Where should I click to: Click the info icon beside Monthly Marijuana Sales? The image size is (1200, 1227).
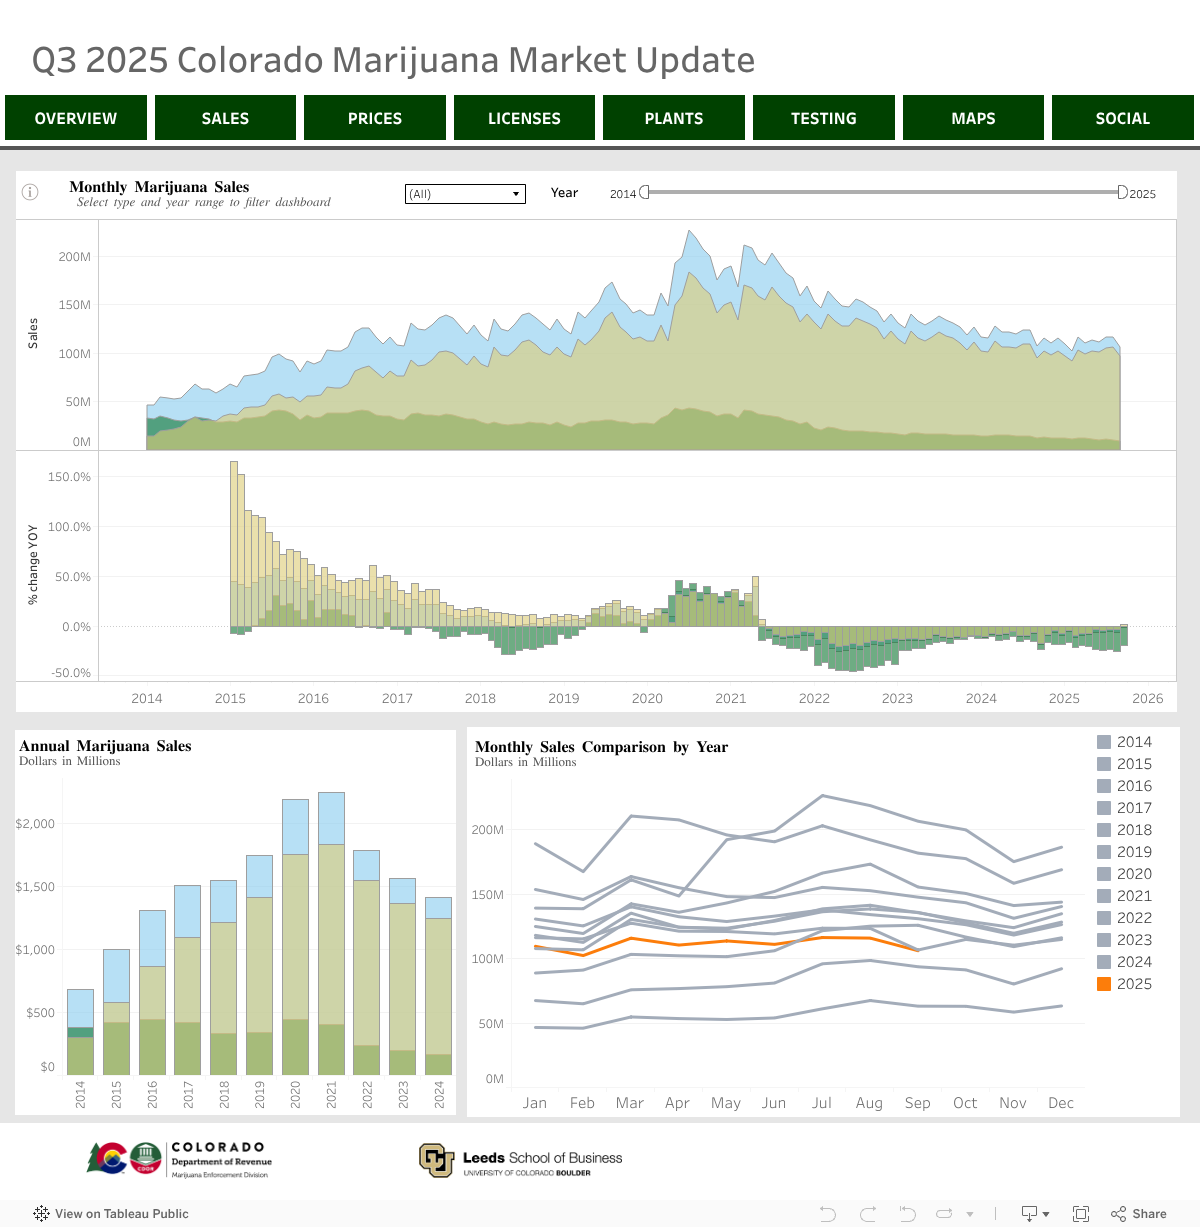point(30,192)
